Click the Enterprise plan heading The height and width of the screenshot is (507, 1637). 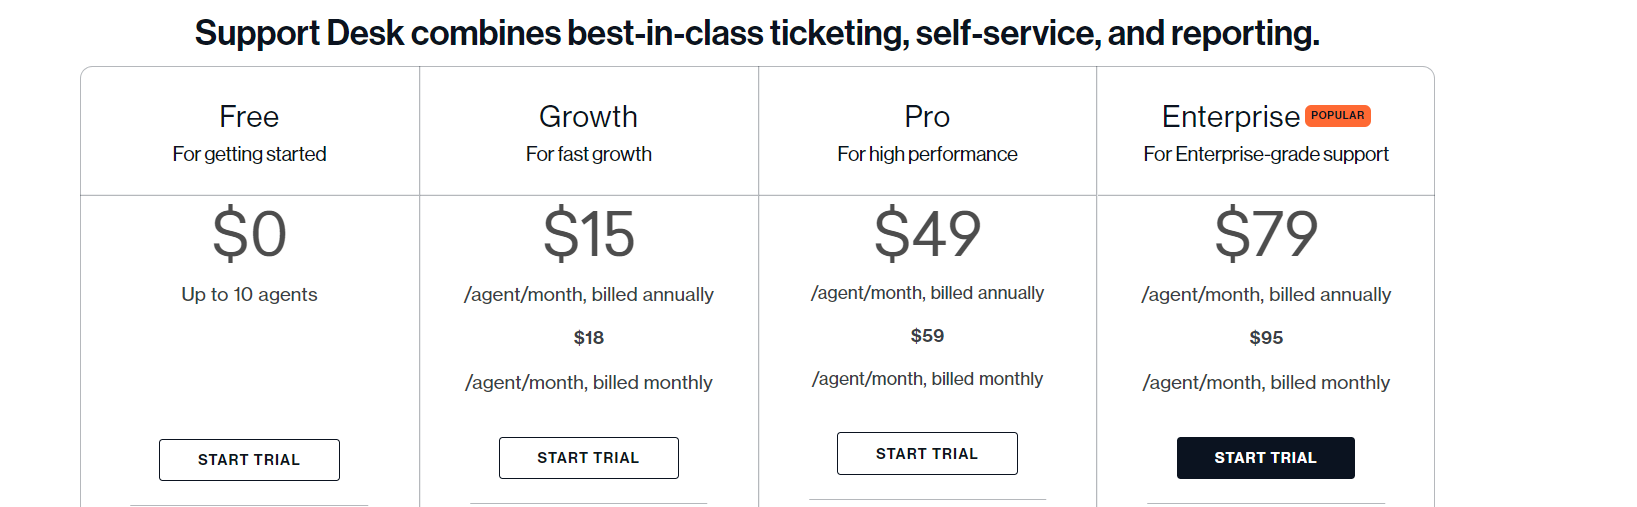point(1230,117)
